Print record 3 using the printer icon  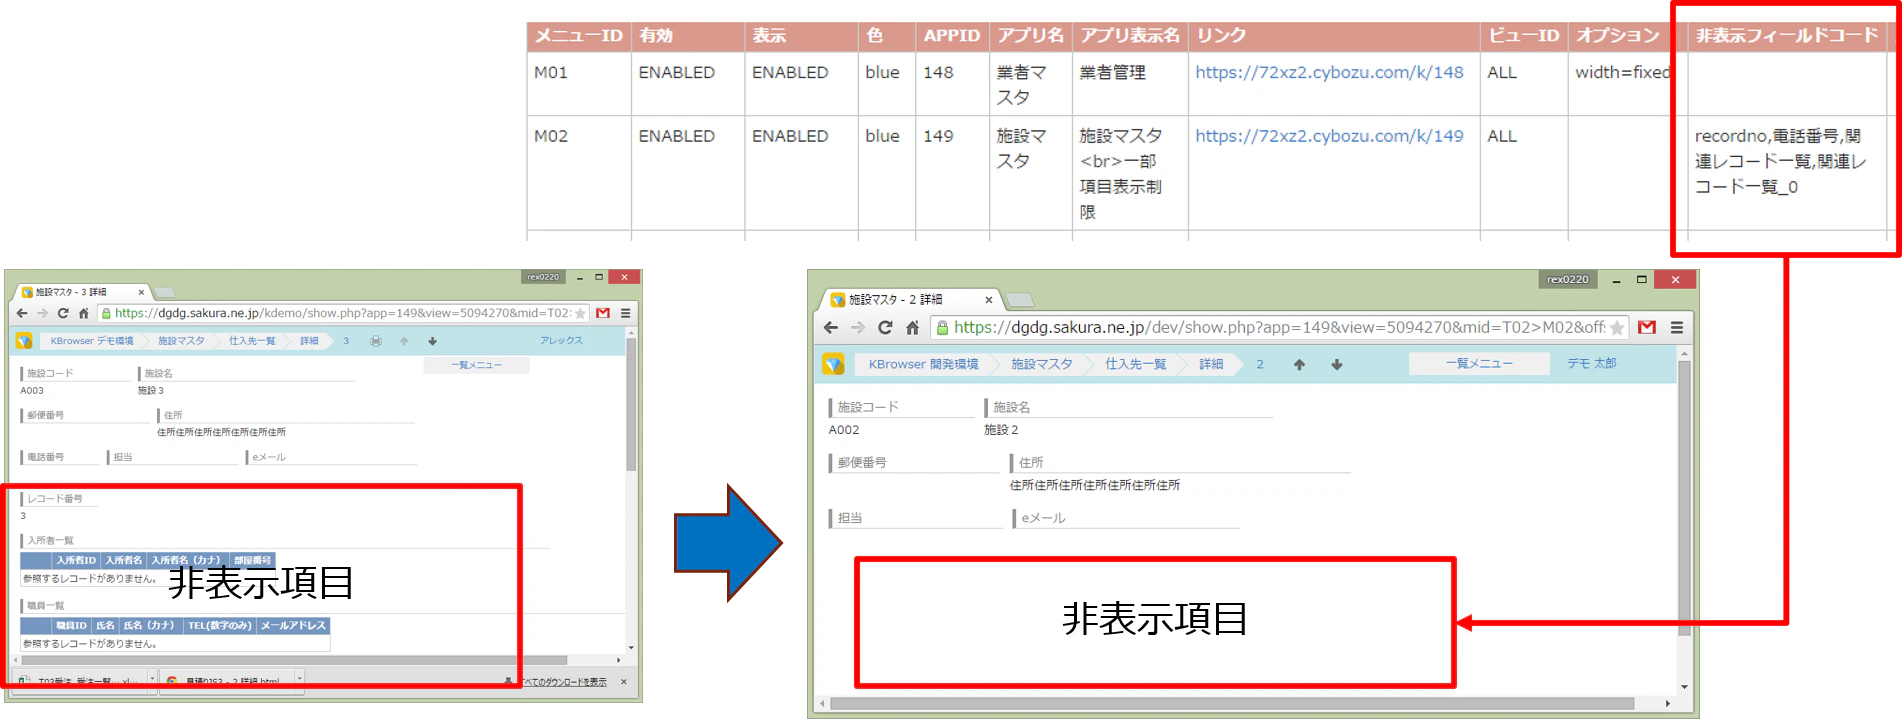point(376,341)
